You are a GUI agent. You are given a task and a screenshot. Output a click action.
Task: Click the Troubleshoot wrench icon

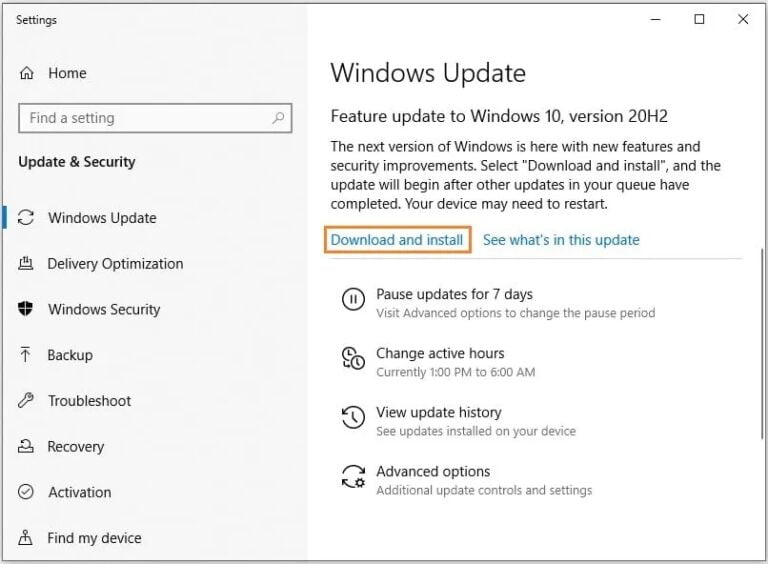point(27,401)
